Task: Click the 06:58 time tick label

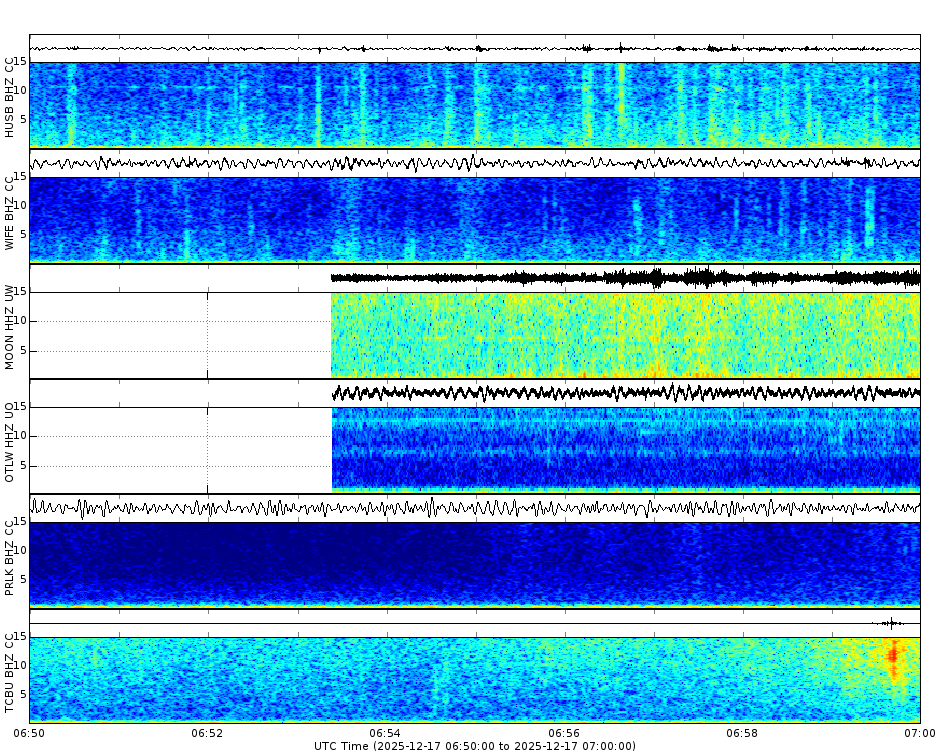Action: [740, 731]
